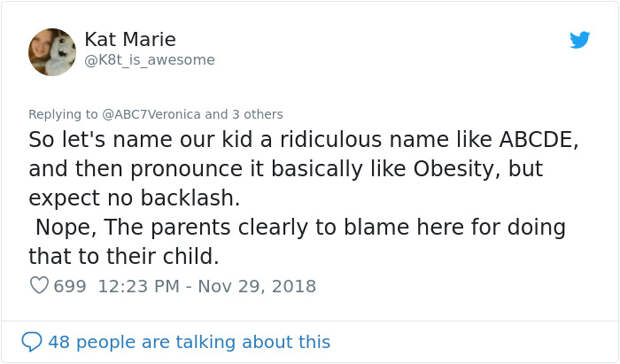The height and width of the screenshot is (364, 620).
Task: Open the @ABC7Veronica mention
Action: point(151,114)
